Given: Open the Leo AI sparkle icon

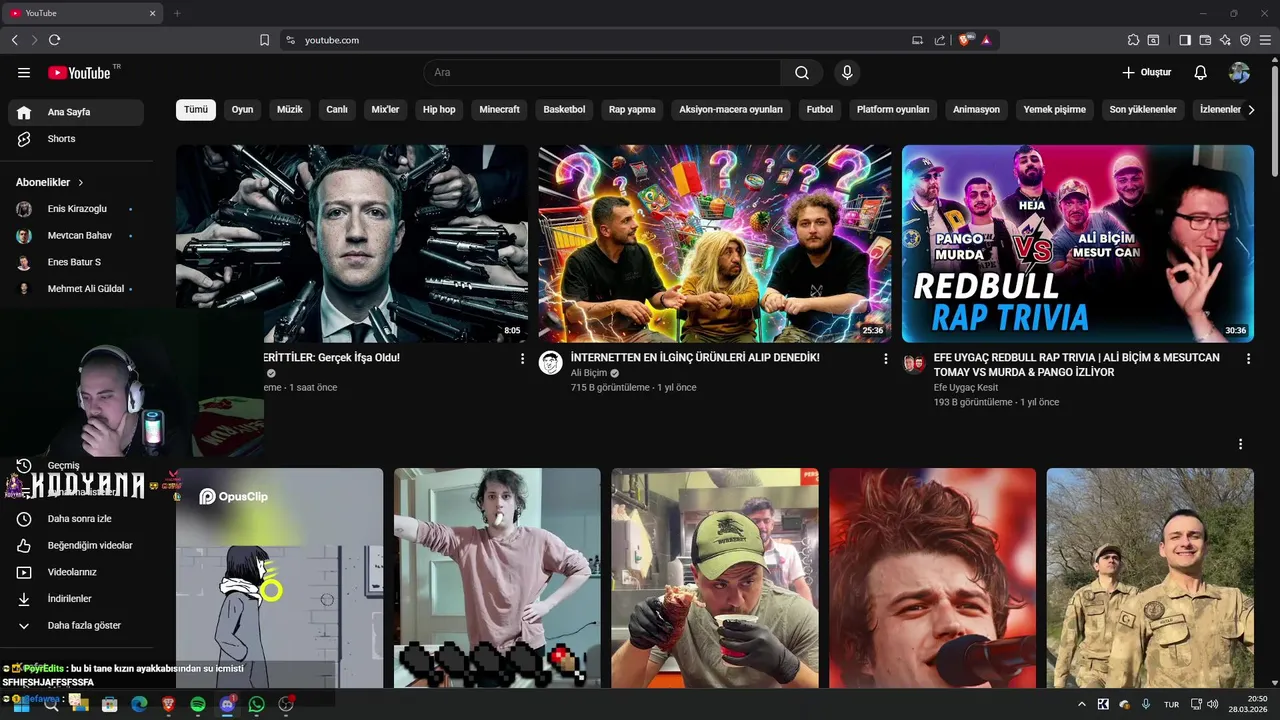Looking at the screenshot, I should (1225, 40).
